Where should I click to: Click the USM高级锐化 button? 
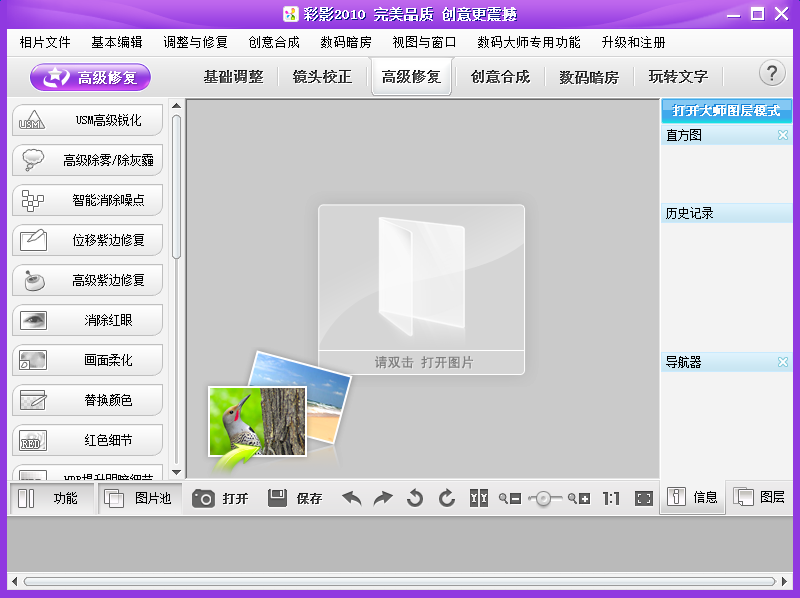(x=87, y=120)
